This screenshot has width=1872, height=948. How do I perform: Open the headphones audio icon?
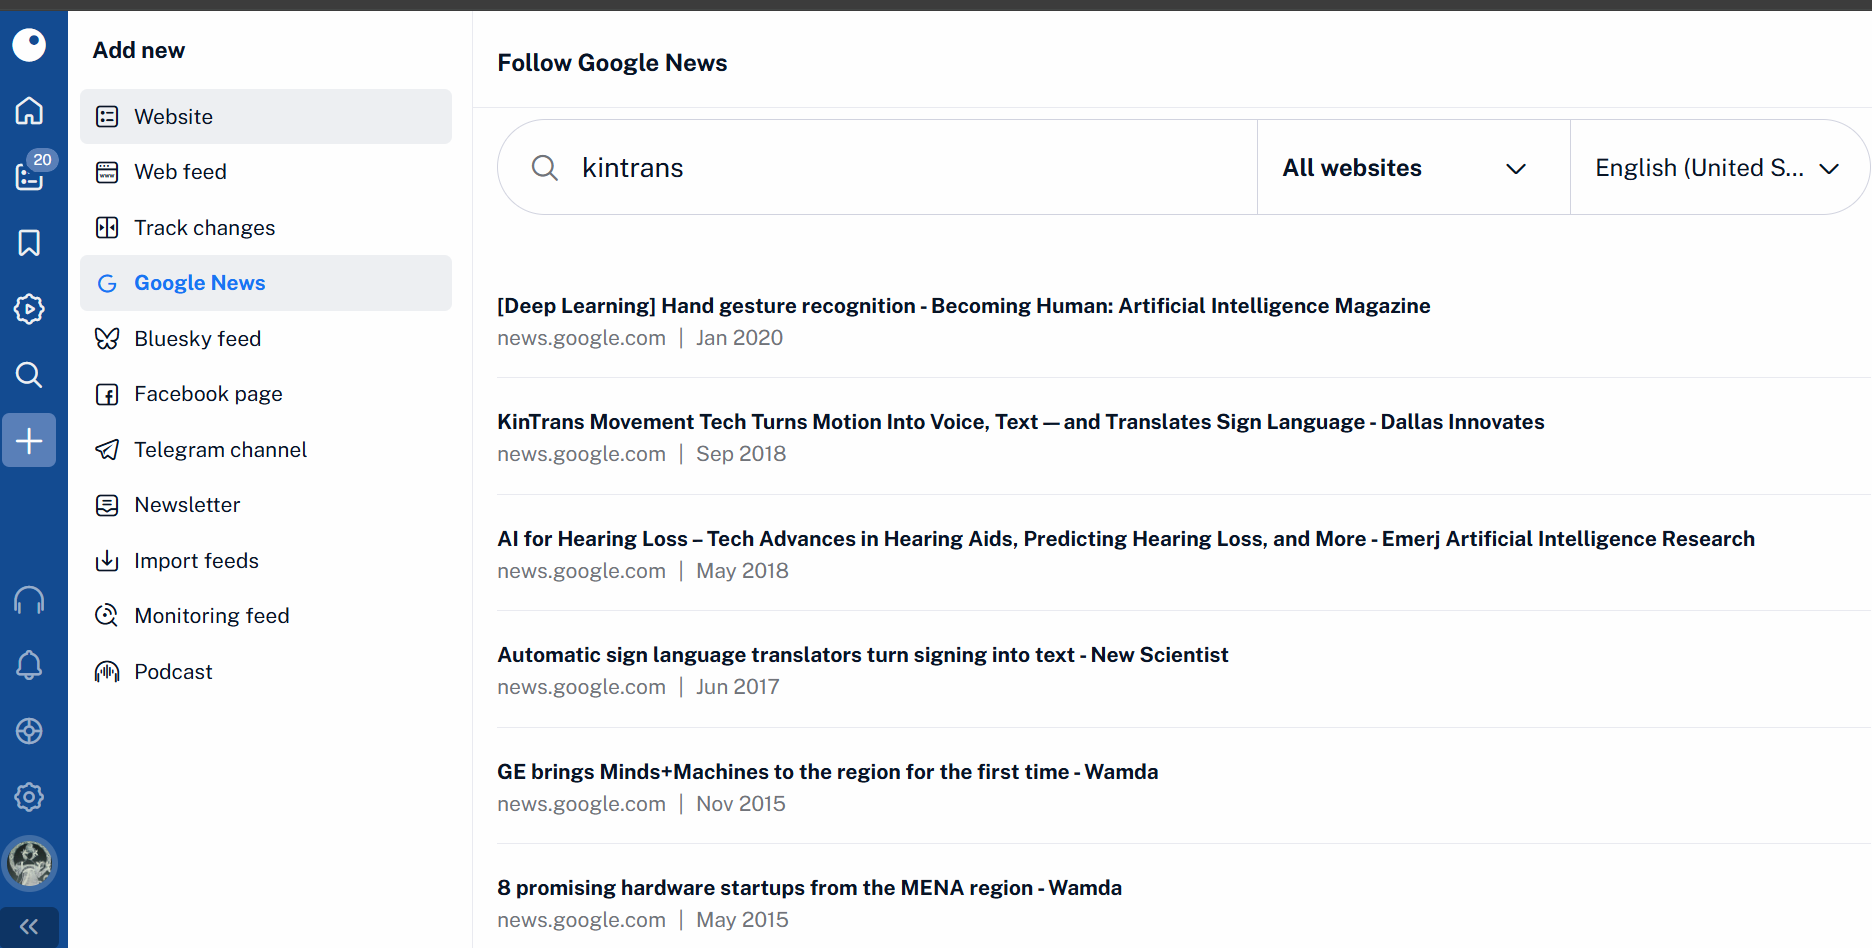(29, 600)
